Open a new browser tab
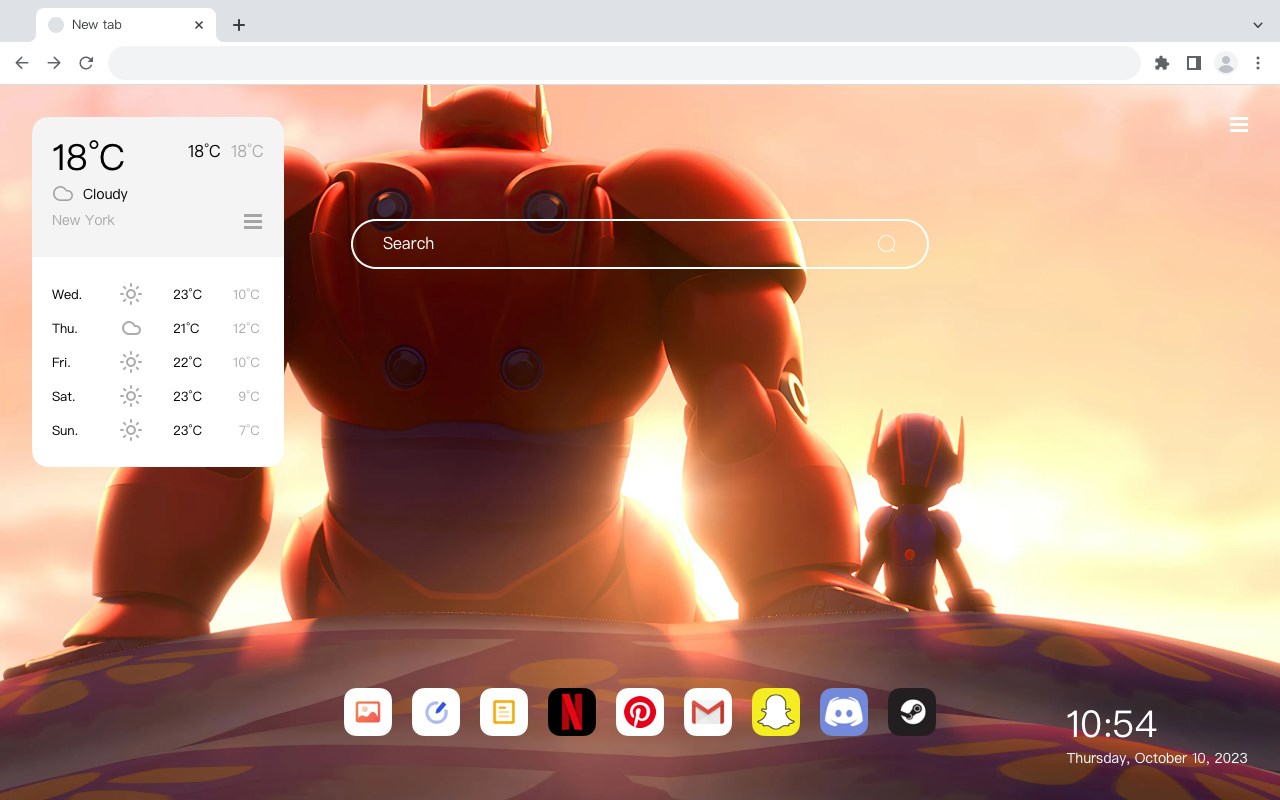Screen dimensions: 1280x800 pyautogui.click(x=238, y=25)
